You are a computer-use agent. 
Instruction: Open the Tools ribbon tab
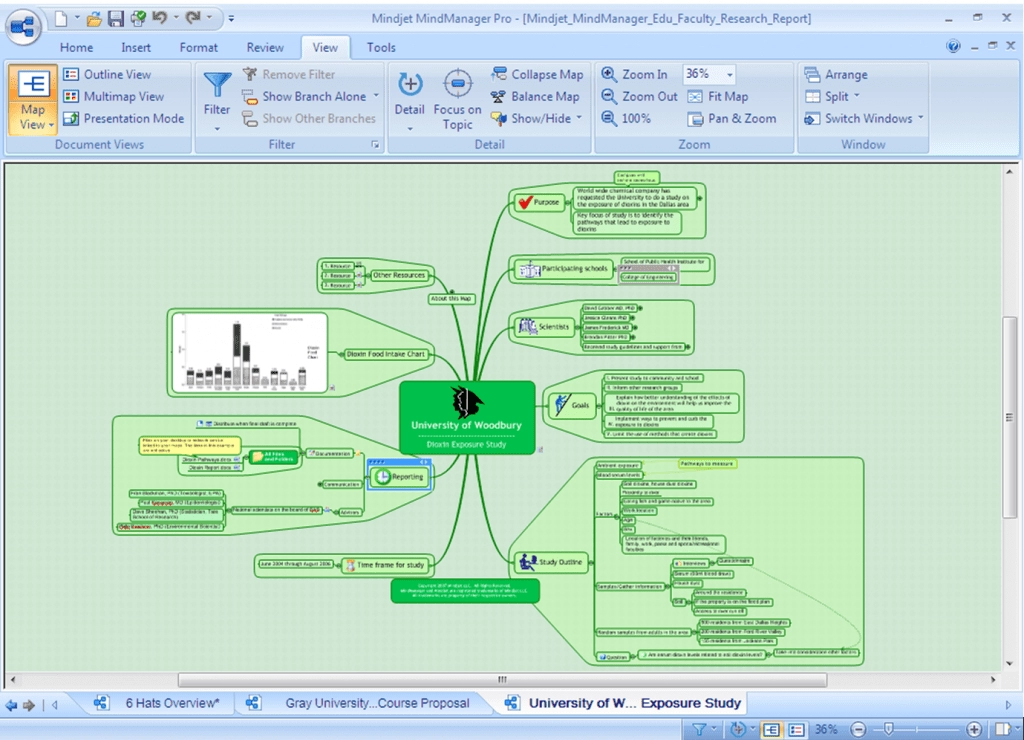tap(381, 48)
